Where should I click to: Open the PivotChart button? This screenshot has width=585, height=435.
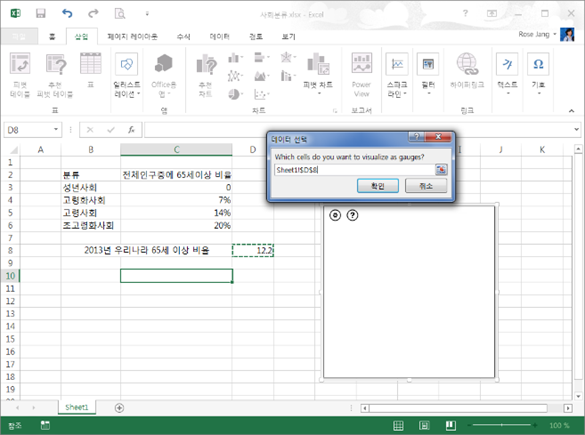[x=318, y=74]
